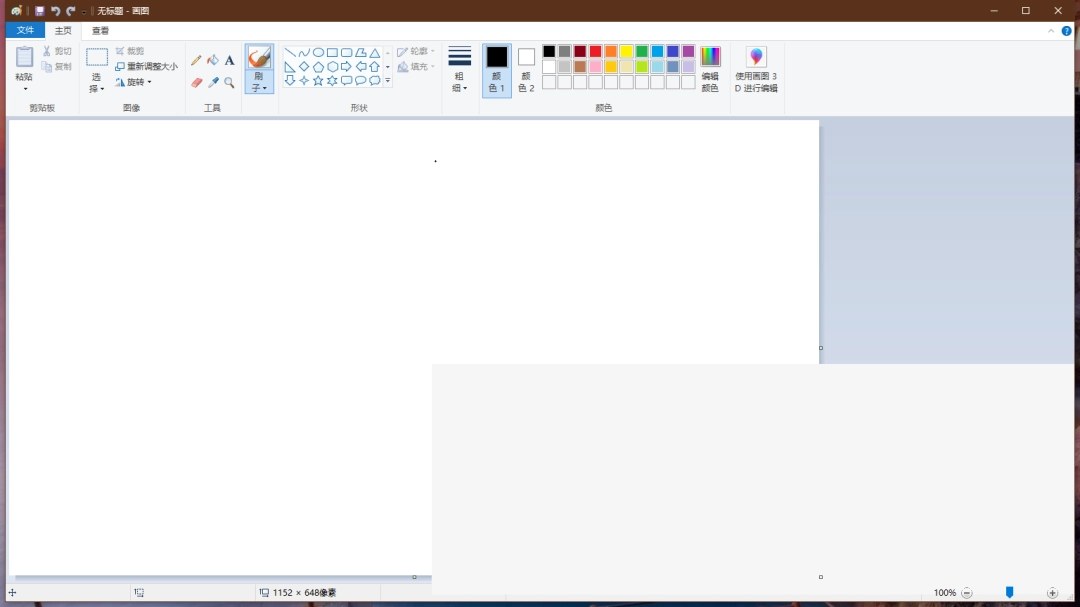Choose the oval callout shape

(360, 81)
